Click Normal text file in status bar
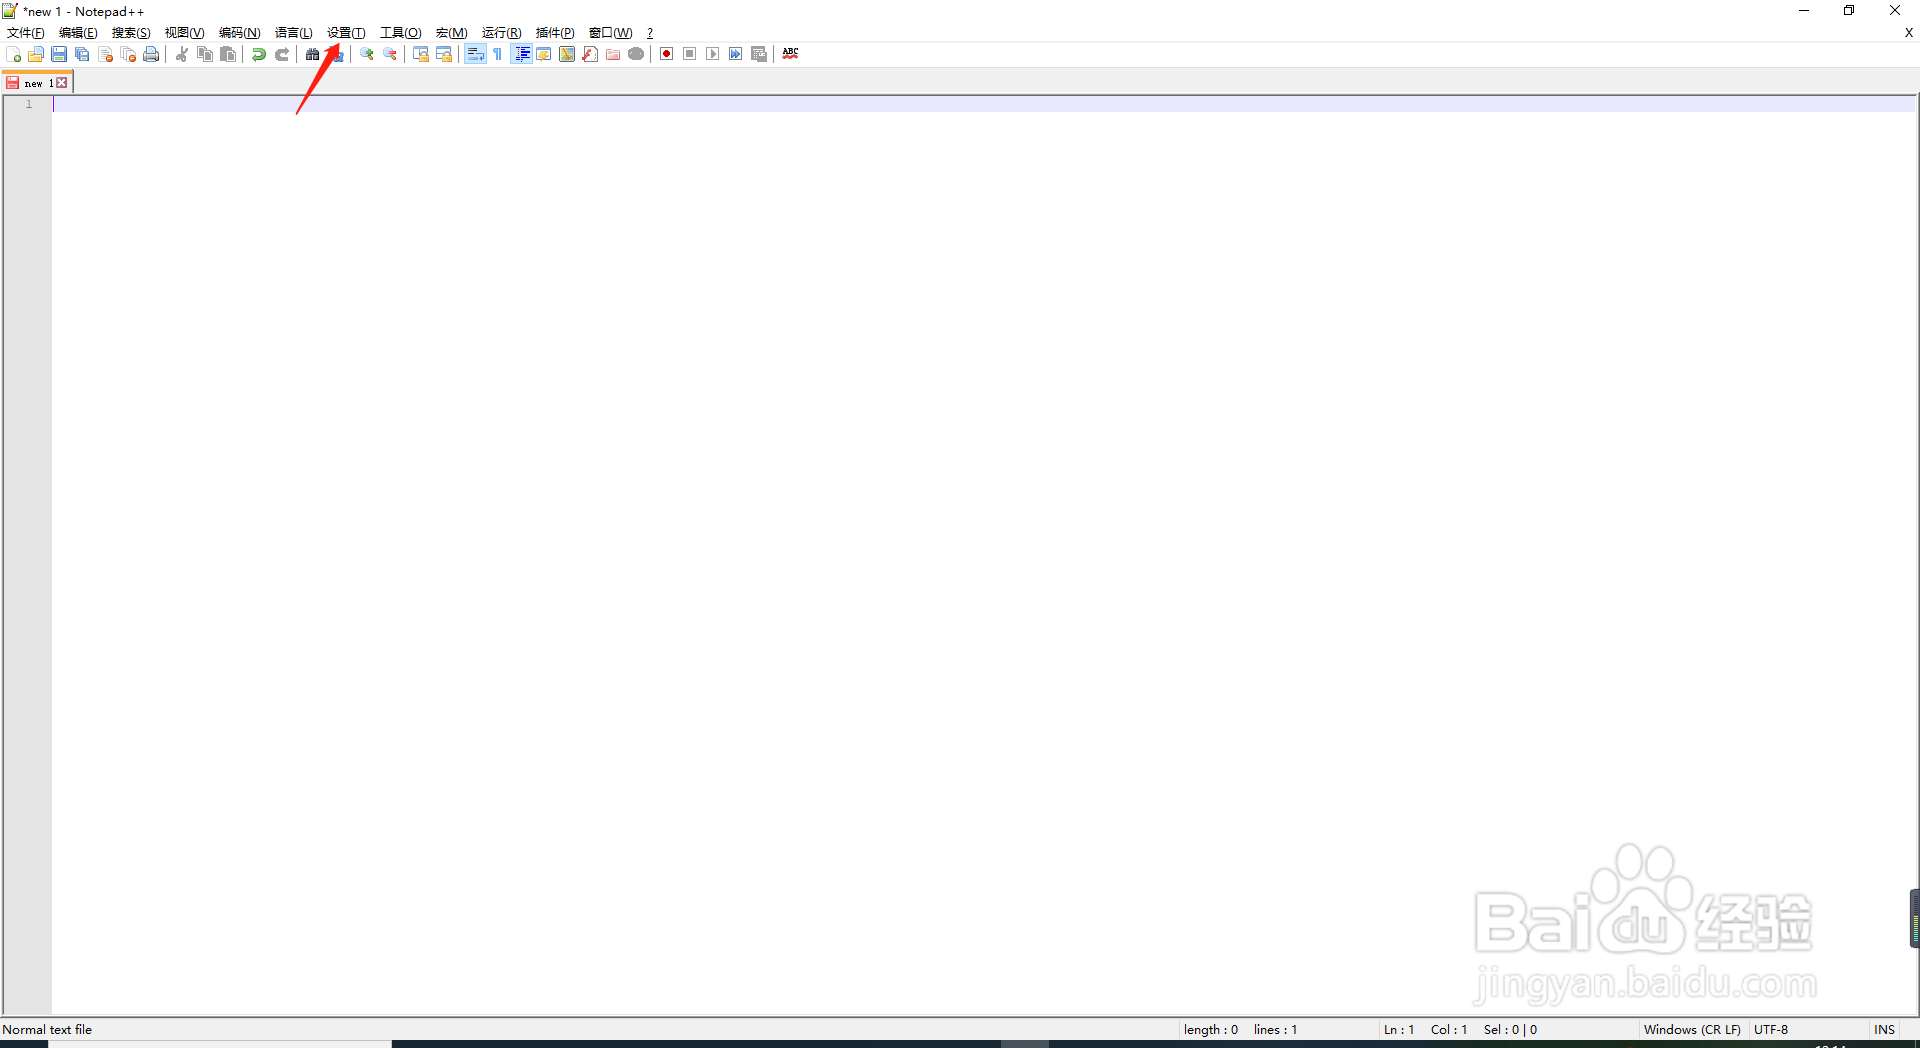The height and width of the screenshot is (1048, 1920). [x=47, y=1029]
